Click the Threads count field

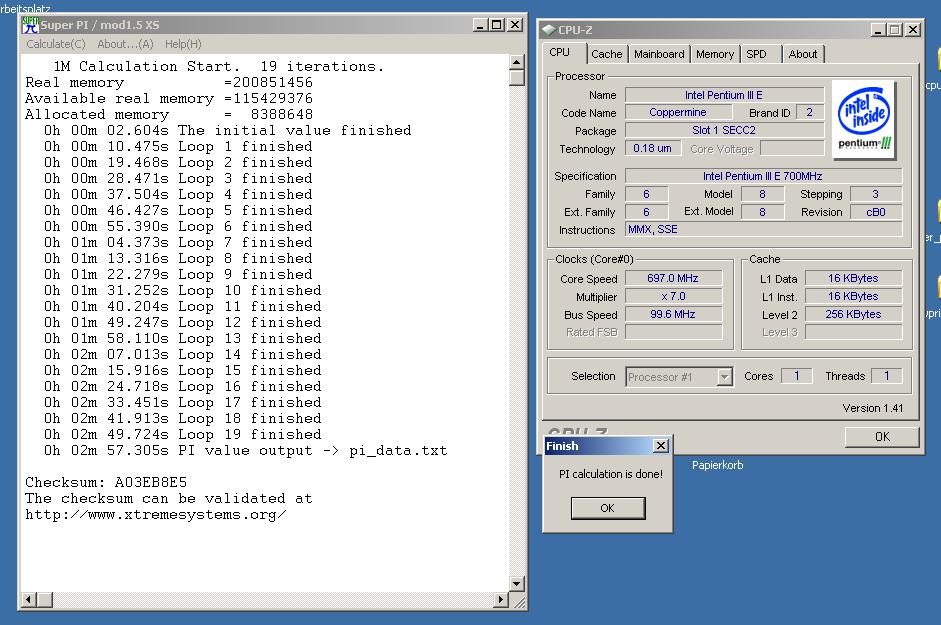coord(886,376)
